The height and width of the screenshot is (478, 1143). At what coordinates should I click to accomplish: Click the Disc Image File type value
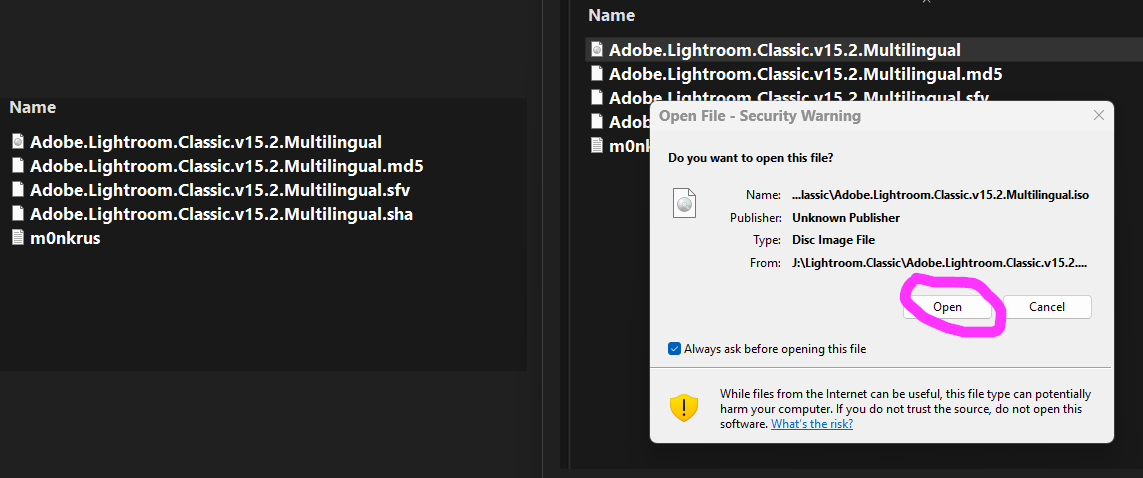833,240
